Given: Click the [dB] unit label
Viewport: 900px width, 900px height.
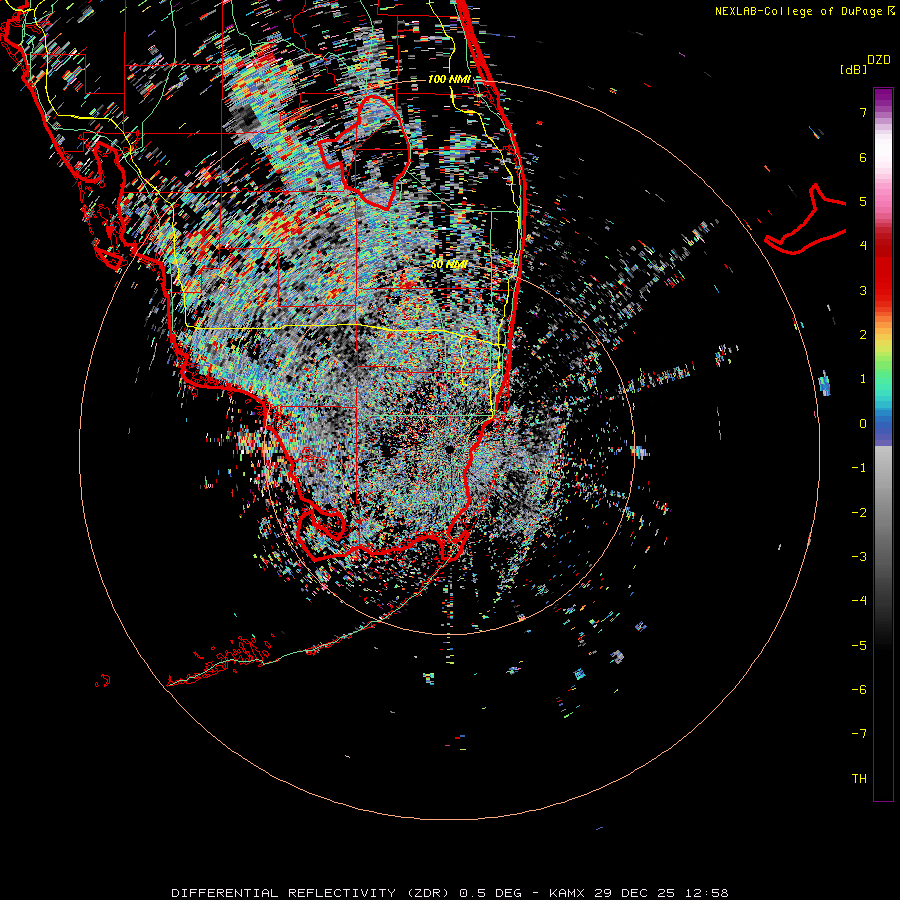Looking at the screenshot, I should tap(853, 69).
